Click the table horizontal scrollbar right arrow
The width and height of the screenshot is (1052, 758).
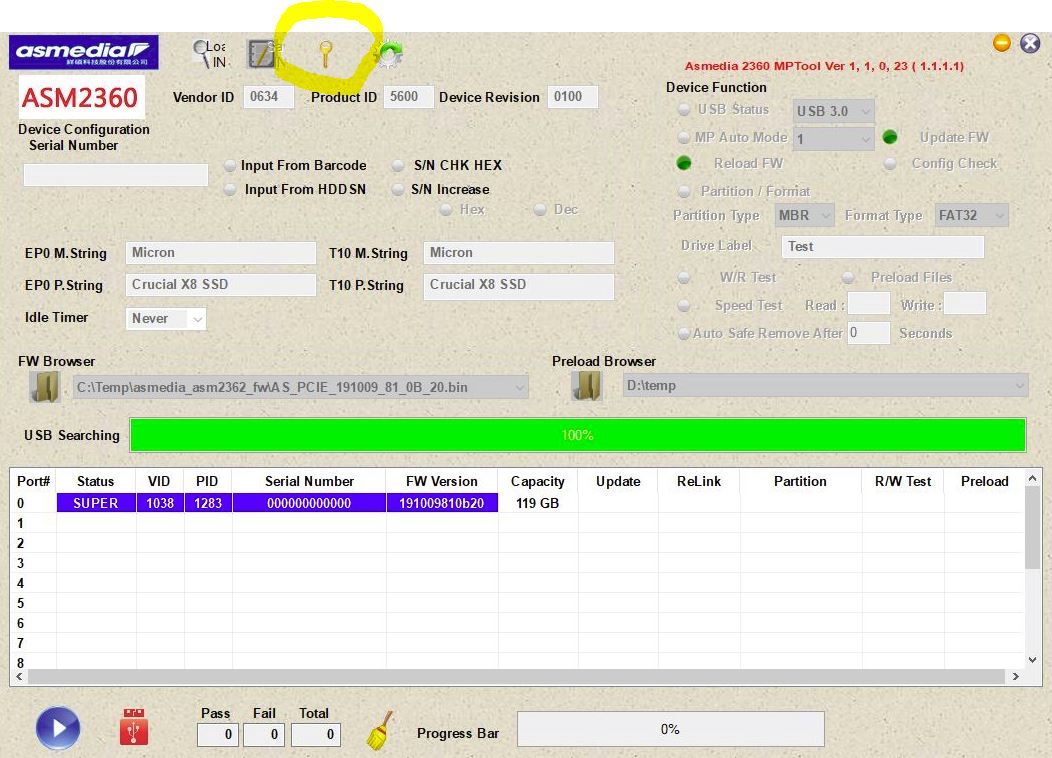pyautogui.click(x=1016, y=676)
